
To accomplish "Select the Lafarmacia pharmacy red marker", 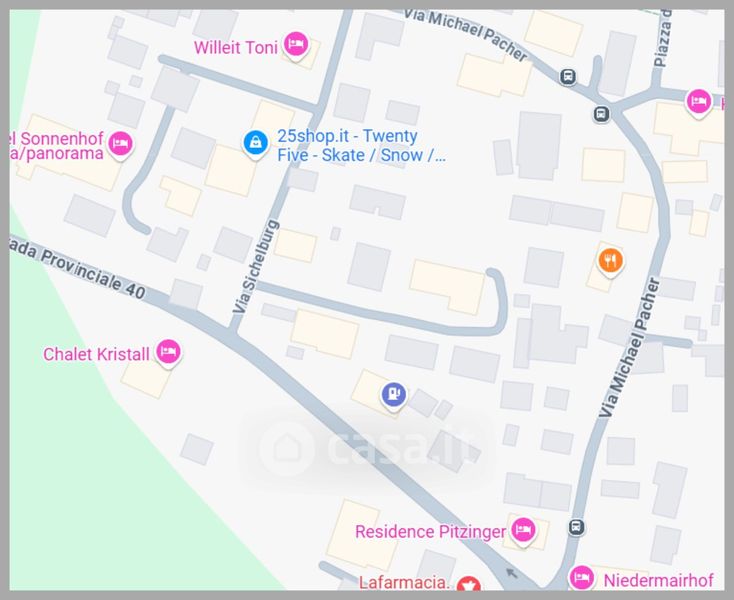I will [469, 584].
